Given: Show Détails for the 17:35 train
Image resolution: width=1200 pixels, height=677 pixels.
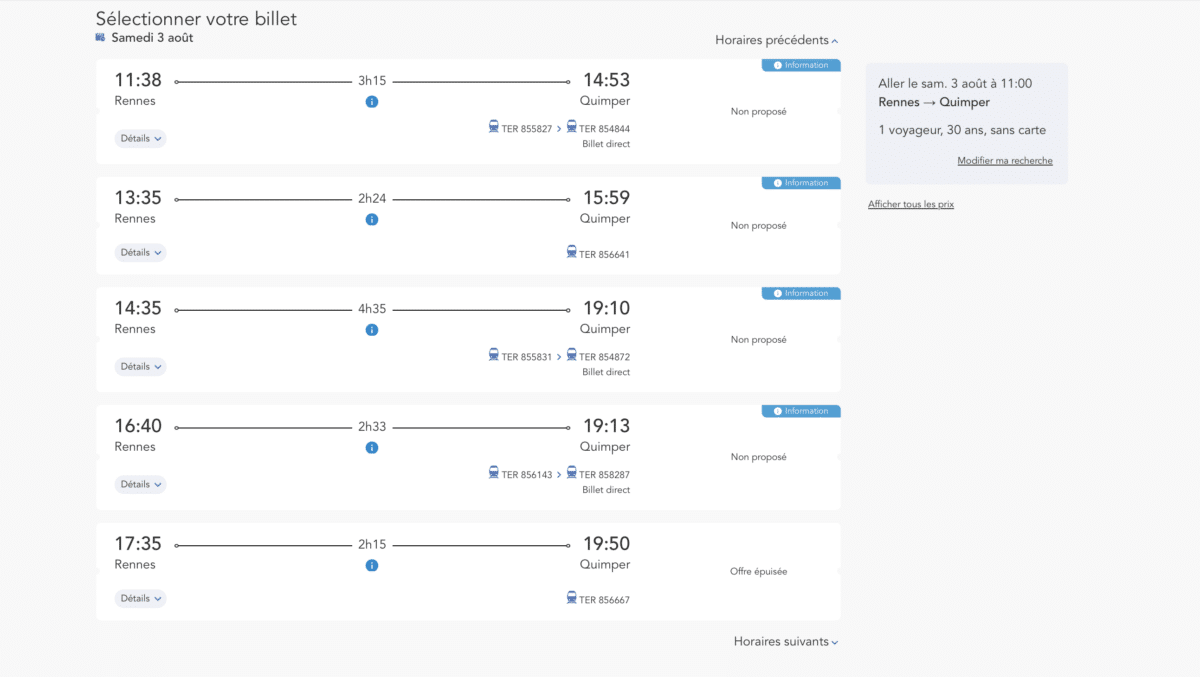Looking at the screenshot, I should tap(140, 599).
